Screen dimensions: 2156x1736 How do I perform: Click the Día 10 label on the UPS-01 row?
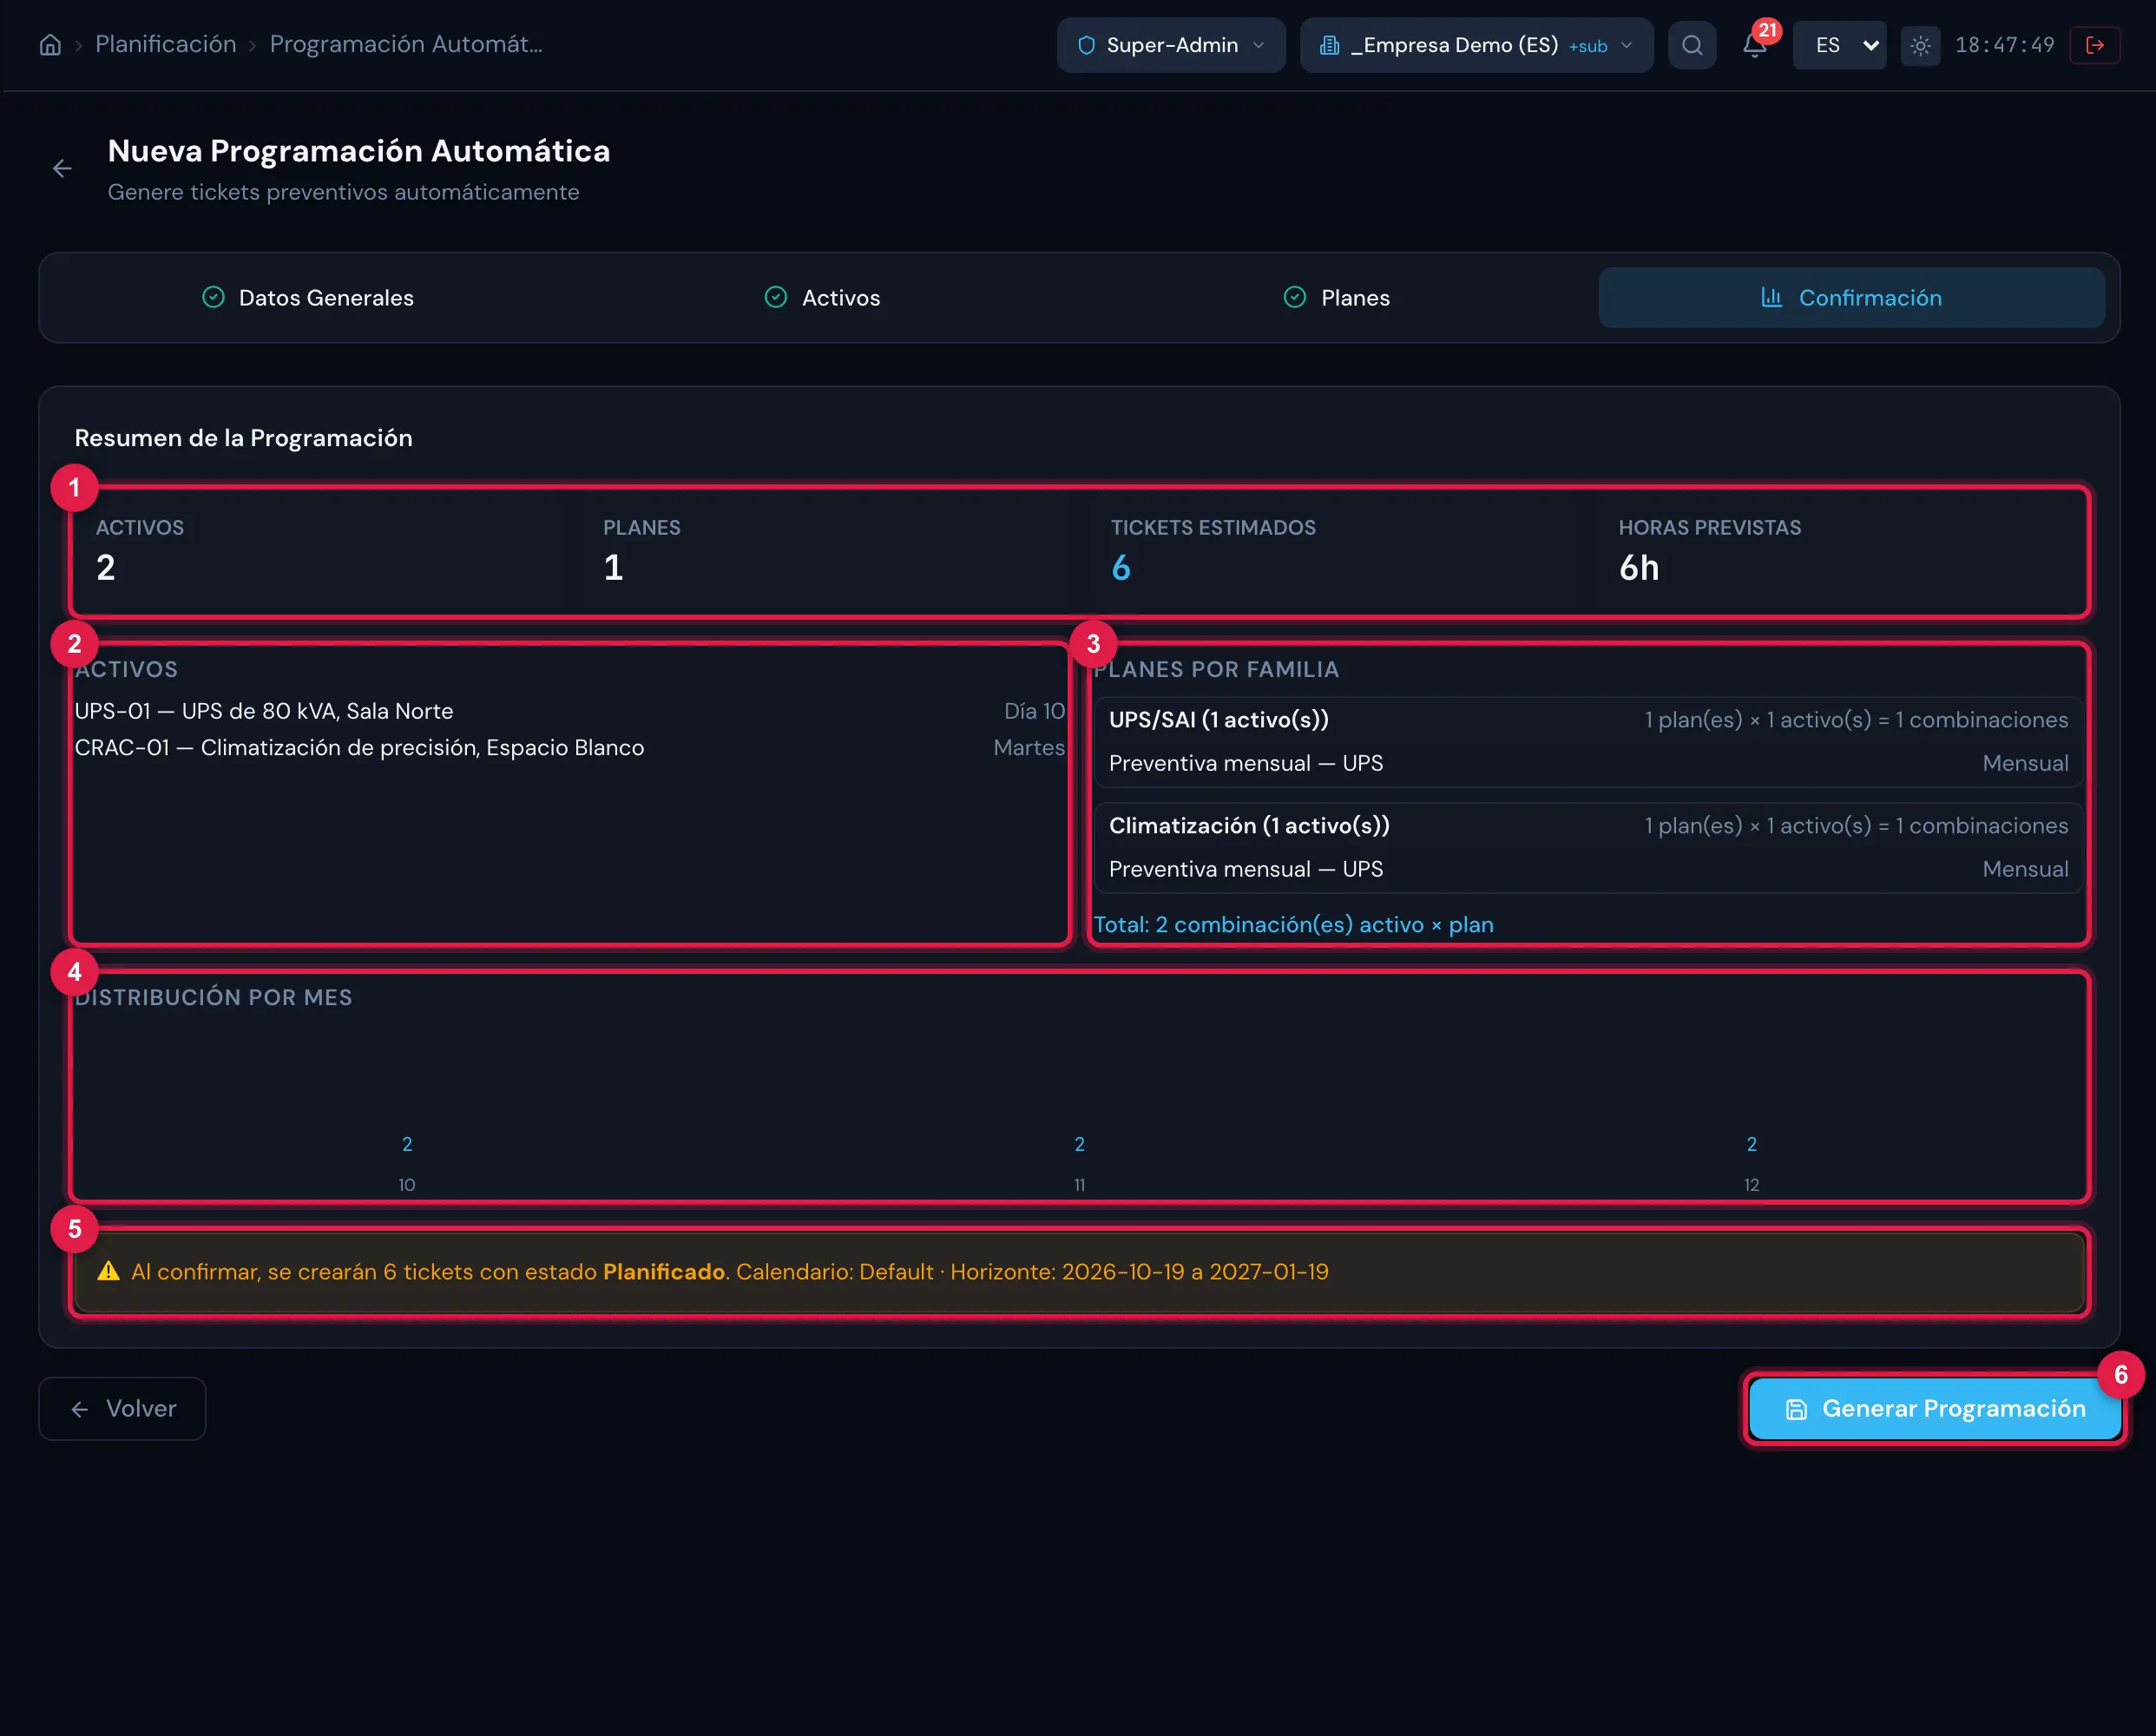1035,711
